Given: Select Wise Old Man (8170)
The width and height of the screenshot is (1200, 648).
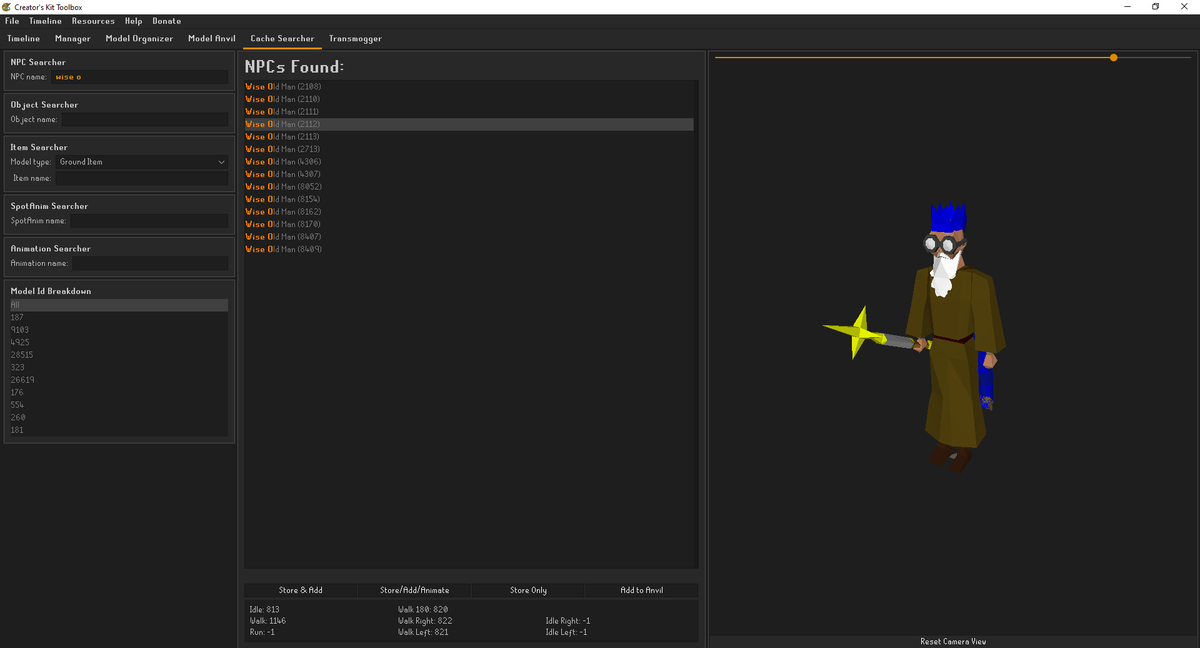Looking at the screenshot, I should coord(469,224).
